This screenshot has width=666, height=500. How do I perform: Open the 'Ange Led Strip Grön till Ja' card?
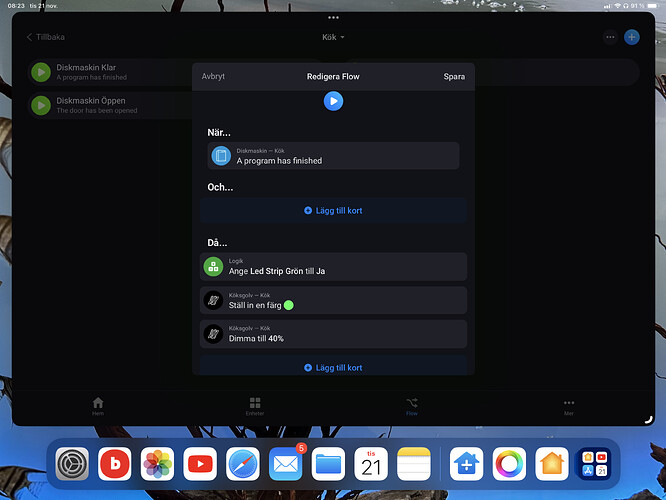(x=333, y=267)
